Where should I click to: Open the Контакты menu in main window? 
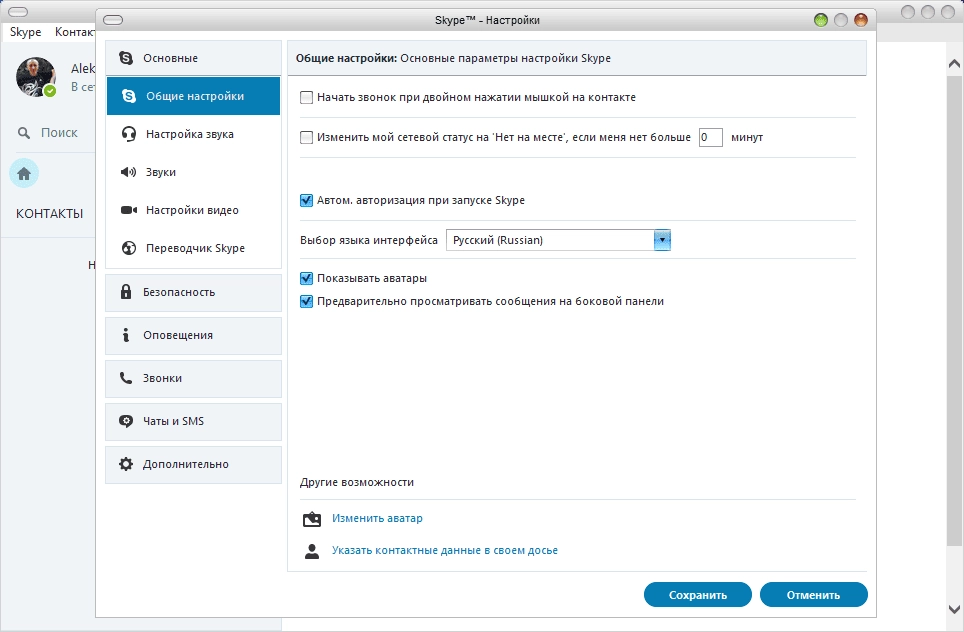74,32
